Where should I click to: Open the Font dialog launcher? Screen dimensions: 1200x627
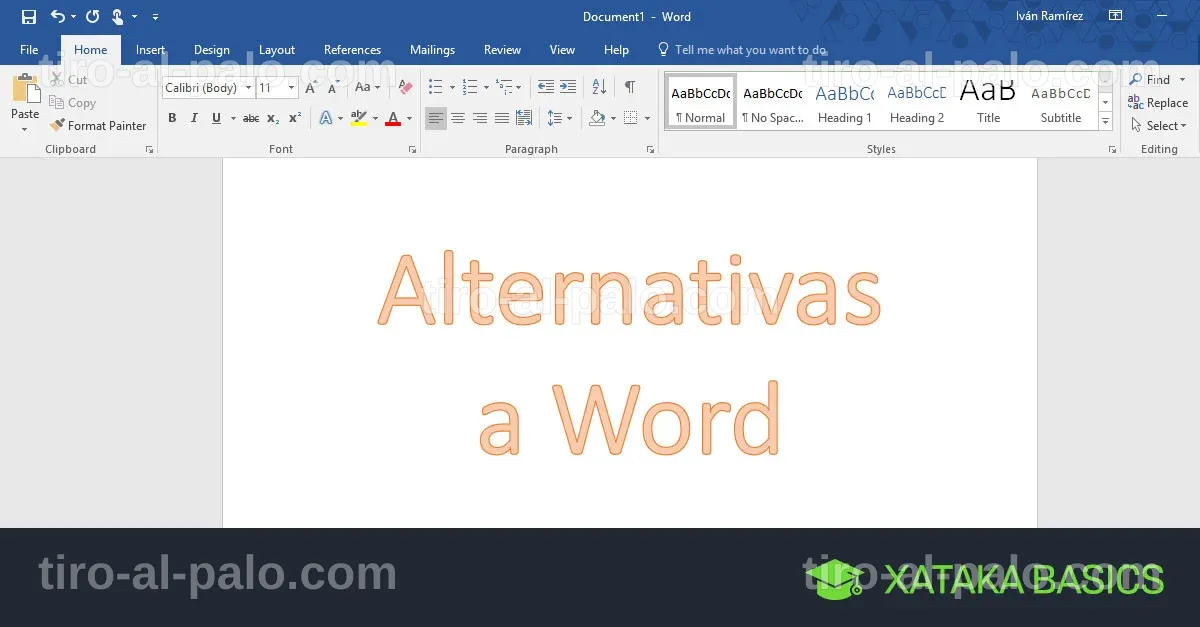click(412, 150)
